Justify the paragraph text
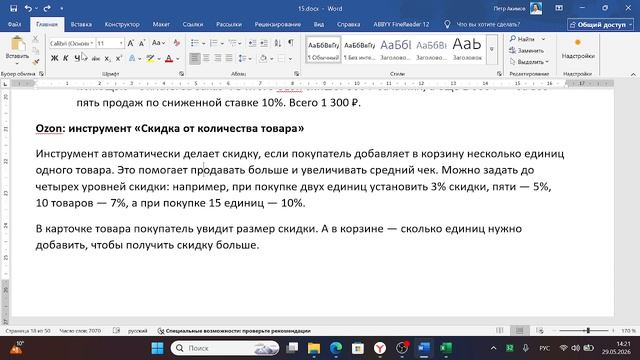 (229, 59)
